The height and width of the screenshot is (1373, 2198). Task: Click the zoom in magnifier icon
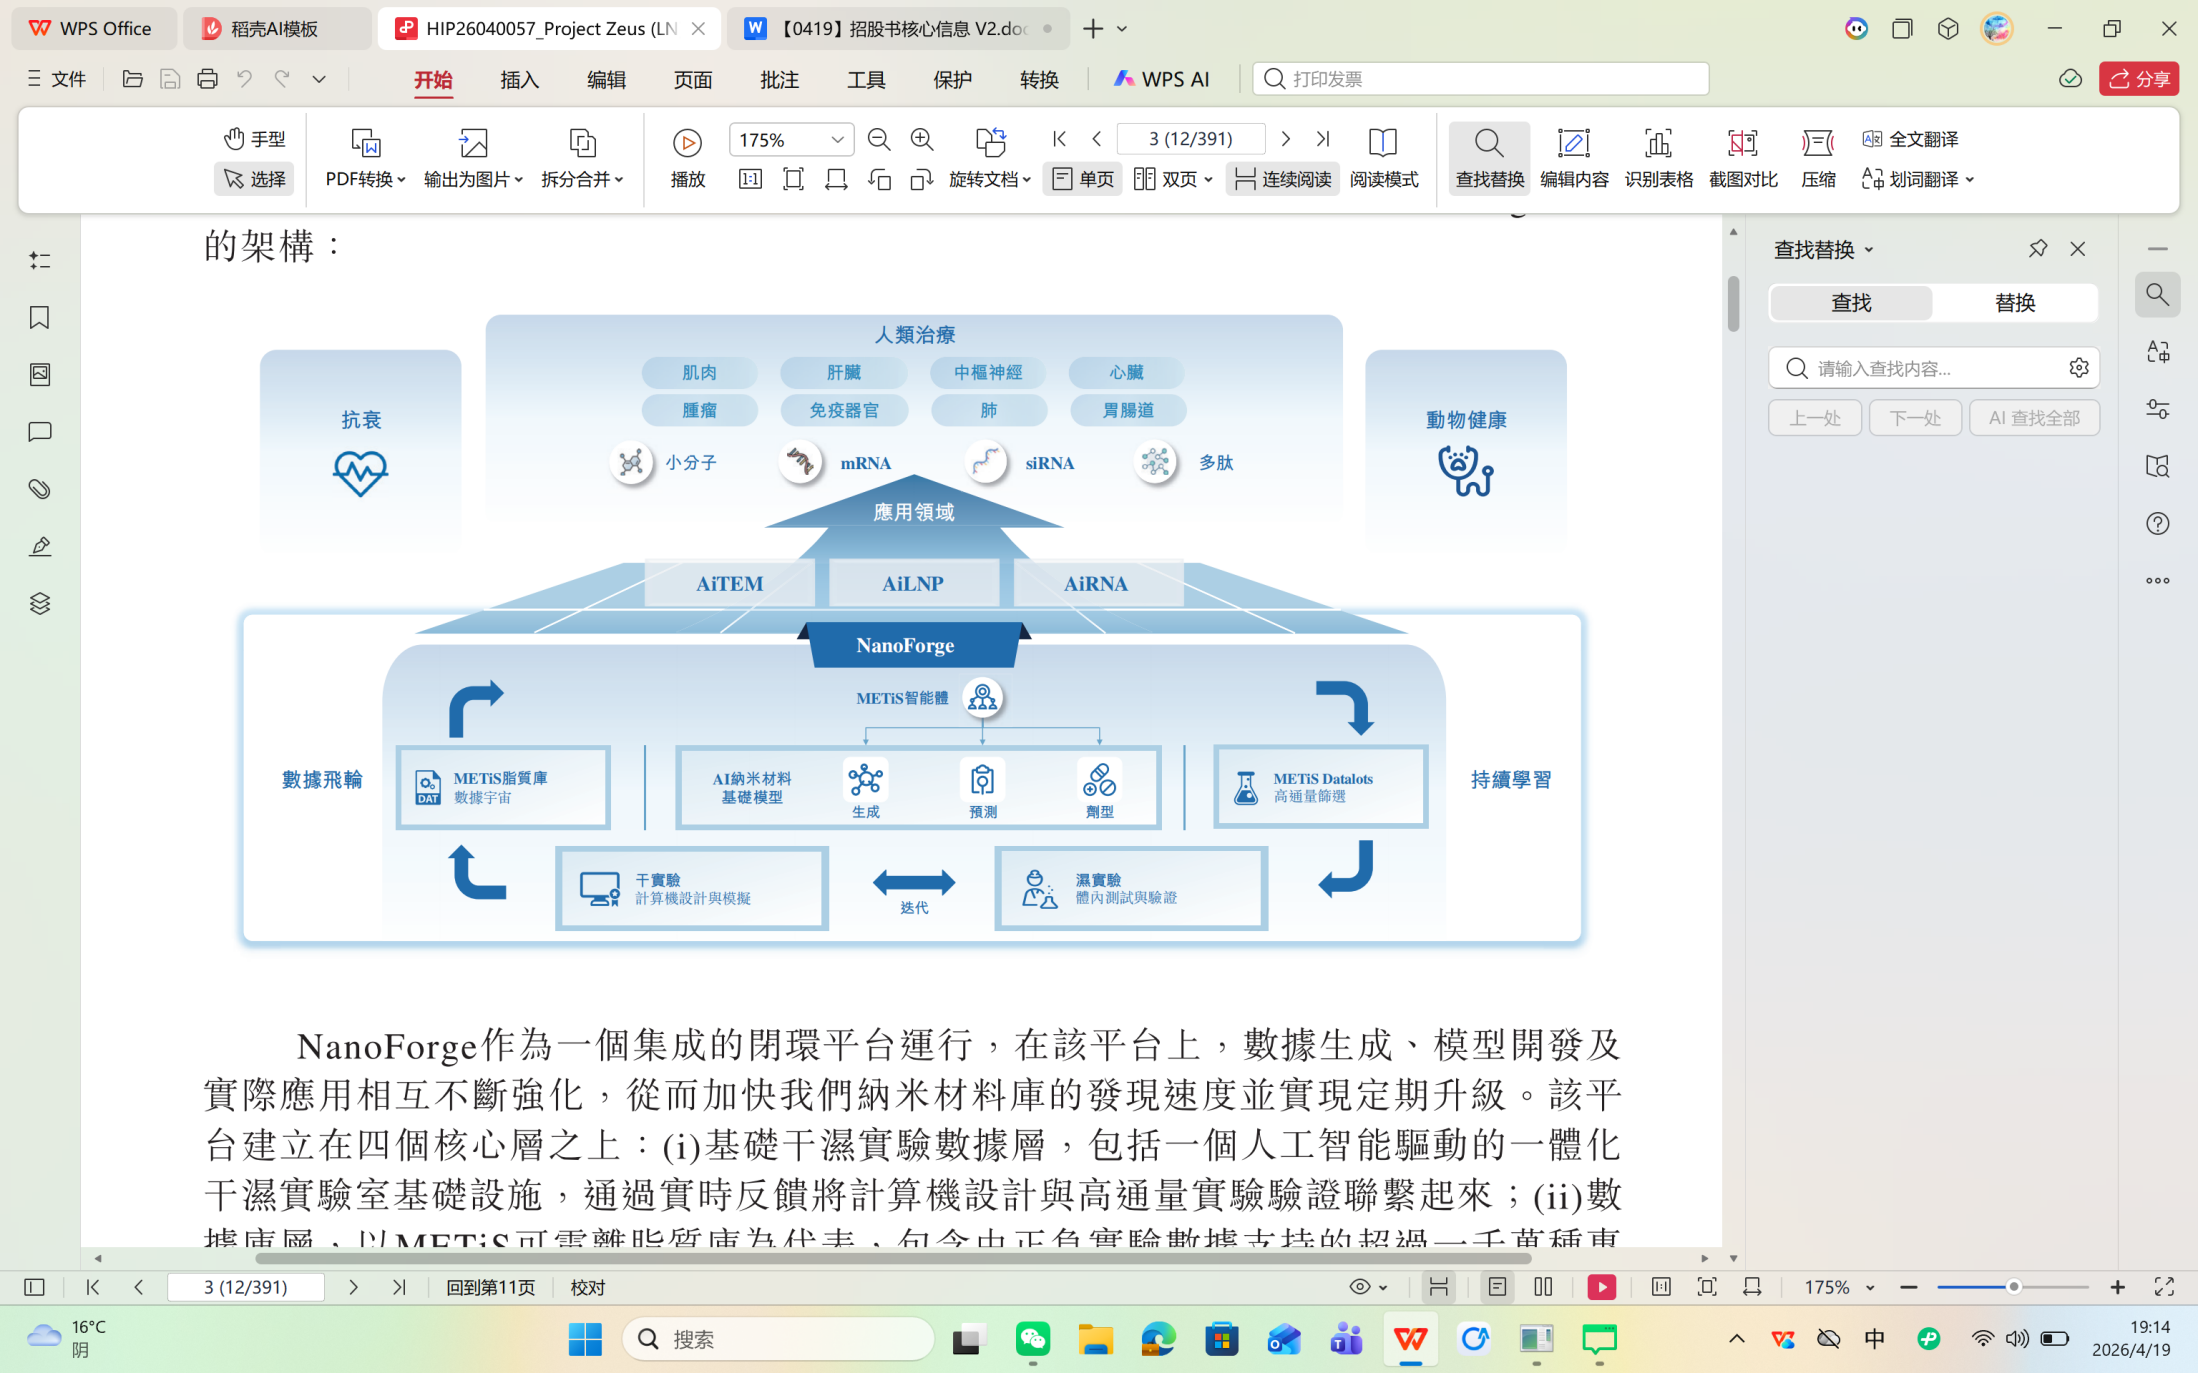921,139
